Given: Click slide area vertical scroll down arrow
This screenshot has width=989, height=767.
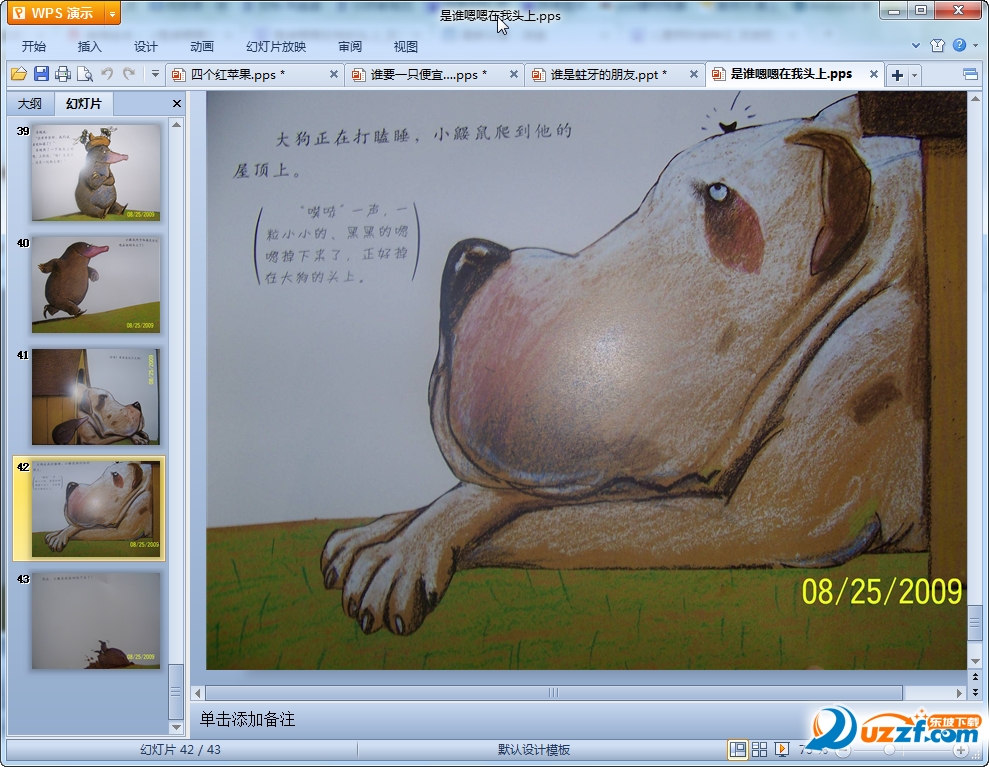Looking at the screenshot, I should (975, 662).
